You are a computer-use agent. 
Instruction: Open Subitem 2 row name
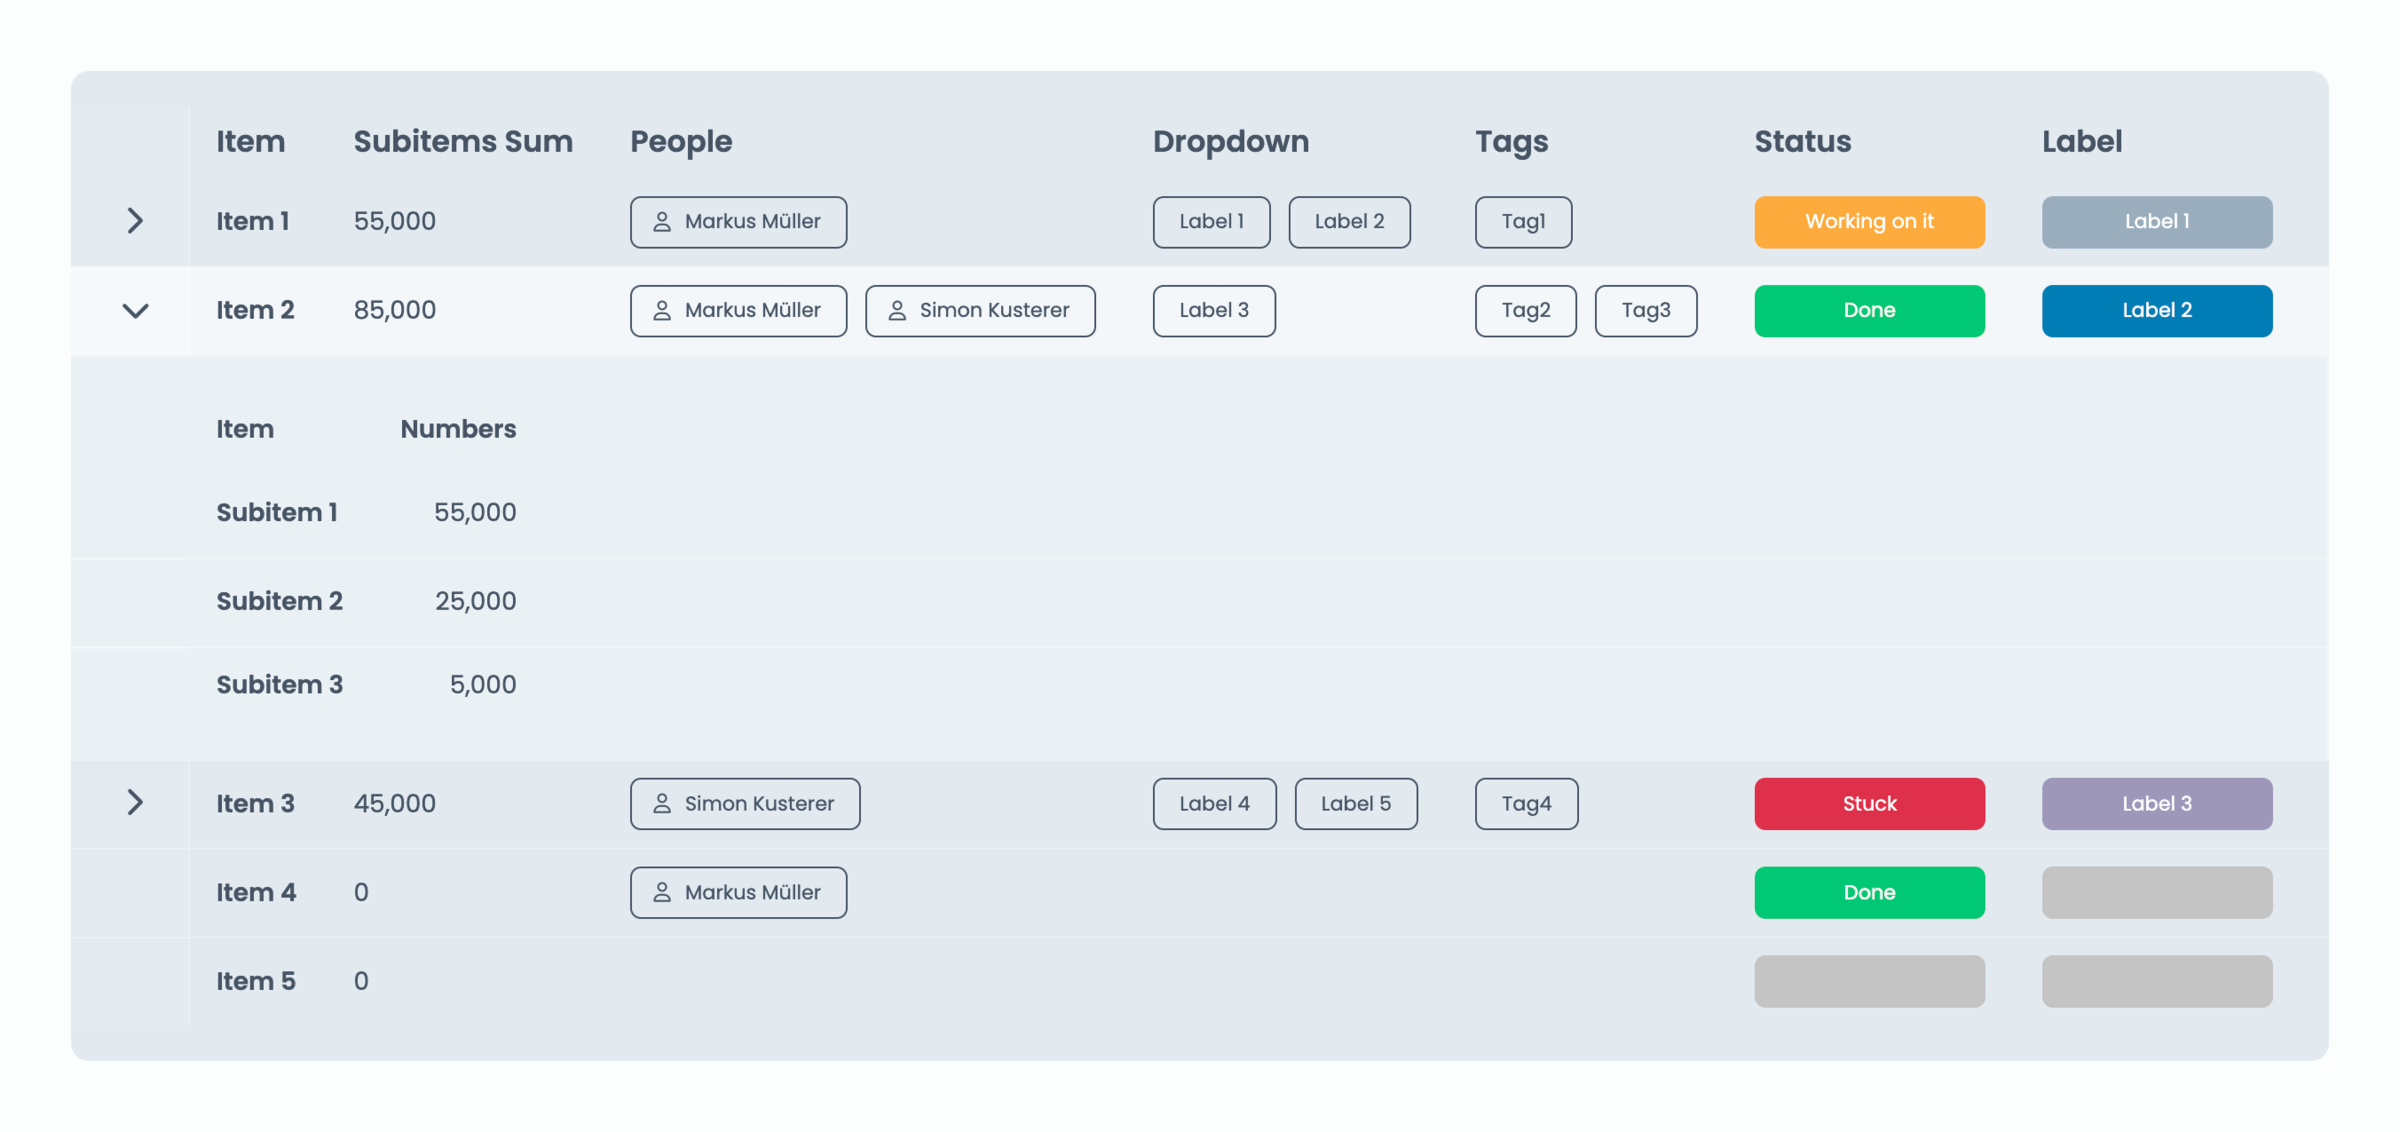(x=279, y=601)
